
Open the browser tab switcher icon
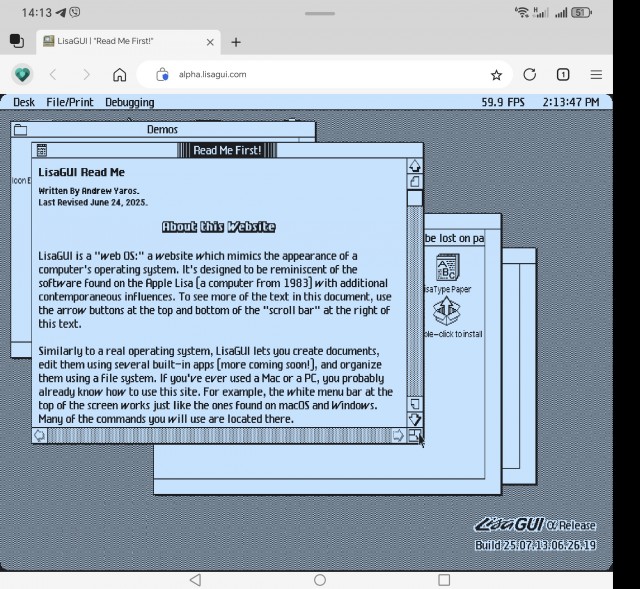pyautogui.click(x=17, y=41)
